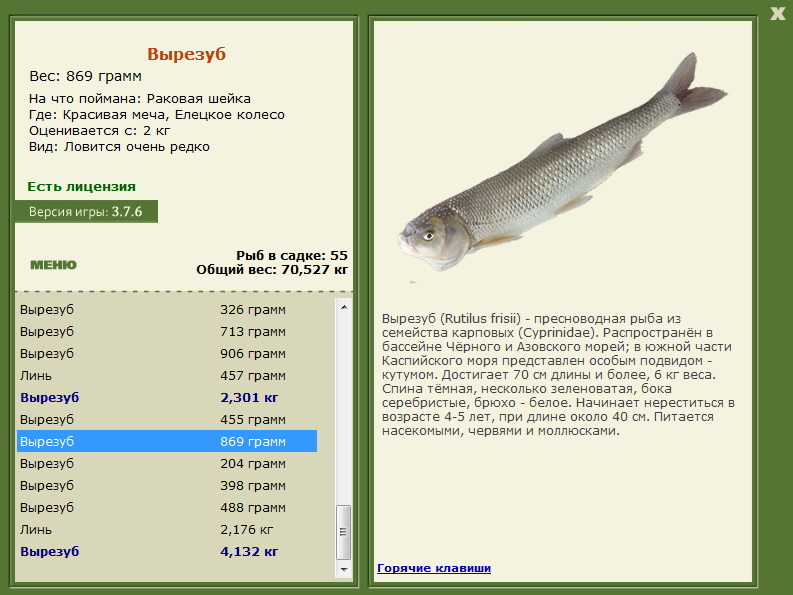793x595 pixels.
Task: Click the Где: Красивая меча, Елецкое колесо line
Action: point(157,115)
